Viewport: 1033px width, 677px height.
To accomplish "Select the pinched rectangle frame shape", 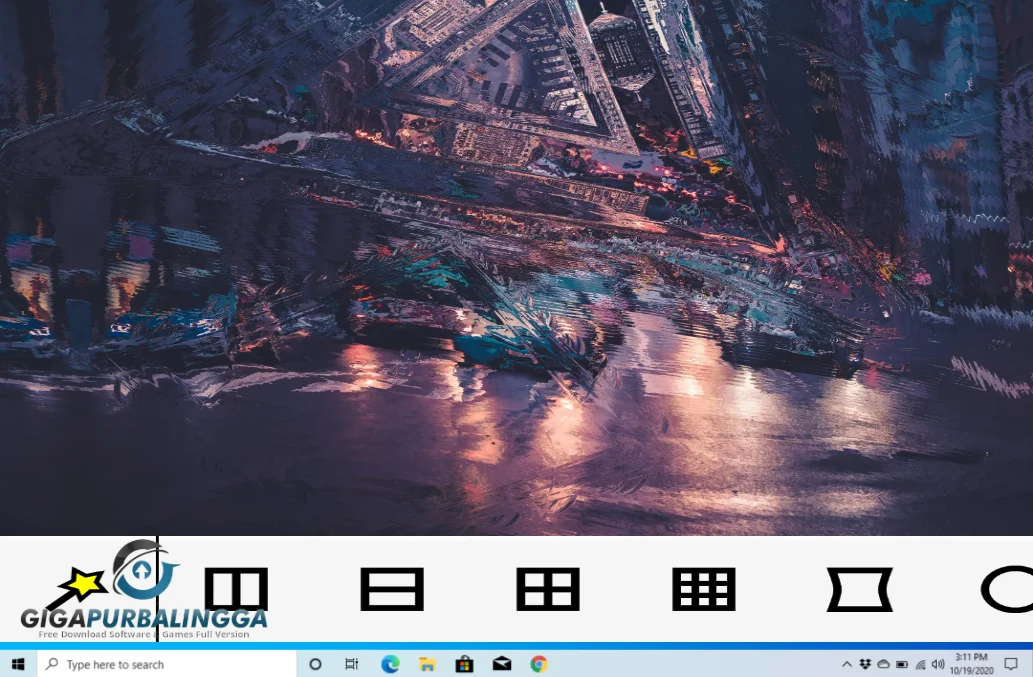I will pos(860,589).
